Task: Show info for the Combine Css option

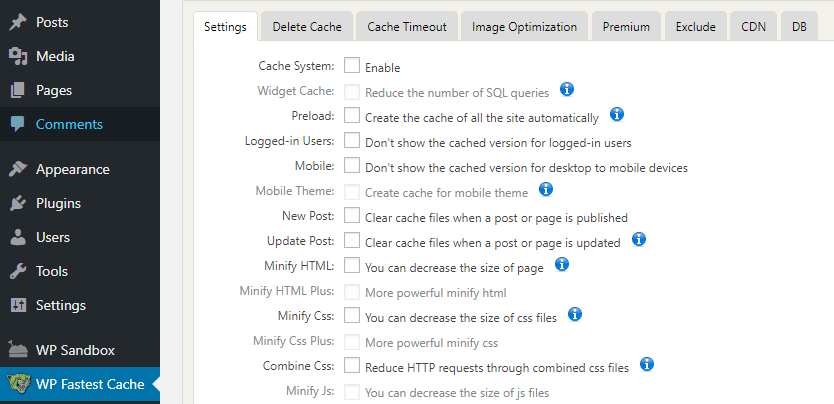Action: point(647,364)
